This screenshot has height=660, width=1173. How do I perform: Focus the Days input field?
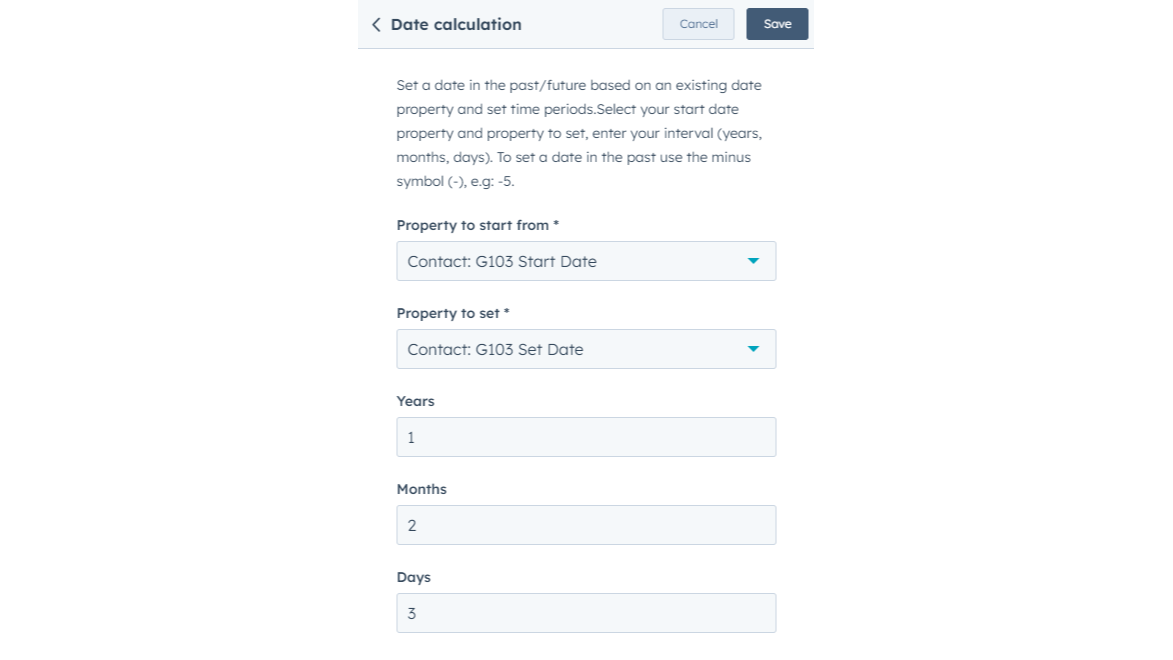[586, 613]
